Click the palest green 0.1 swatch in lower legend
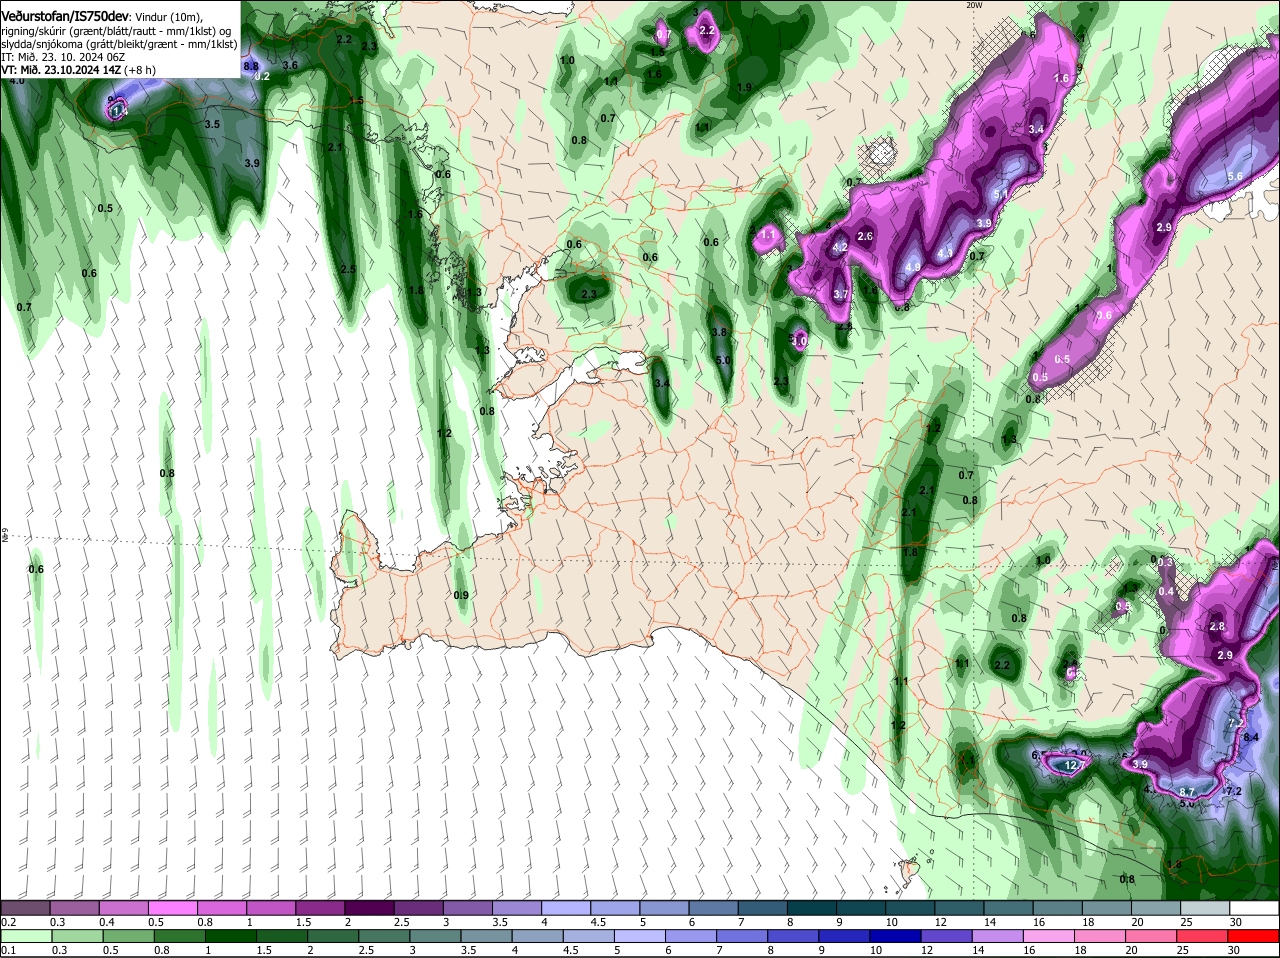This screenshot has height=958, width=1280. 25,936
